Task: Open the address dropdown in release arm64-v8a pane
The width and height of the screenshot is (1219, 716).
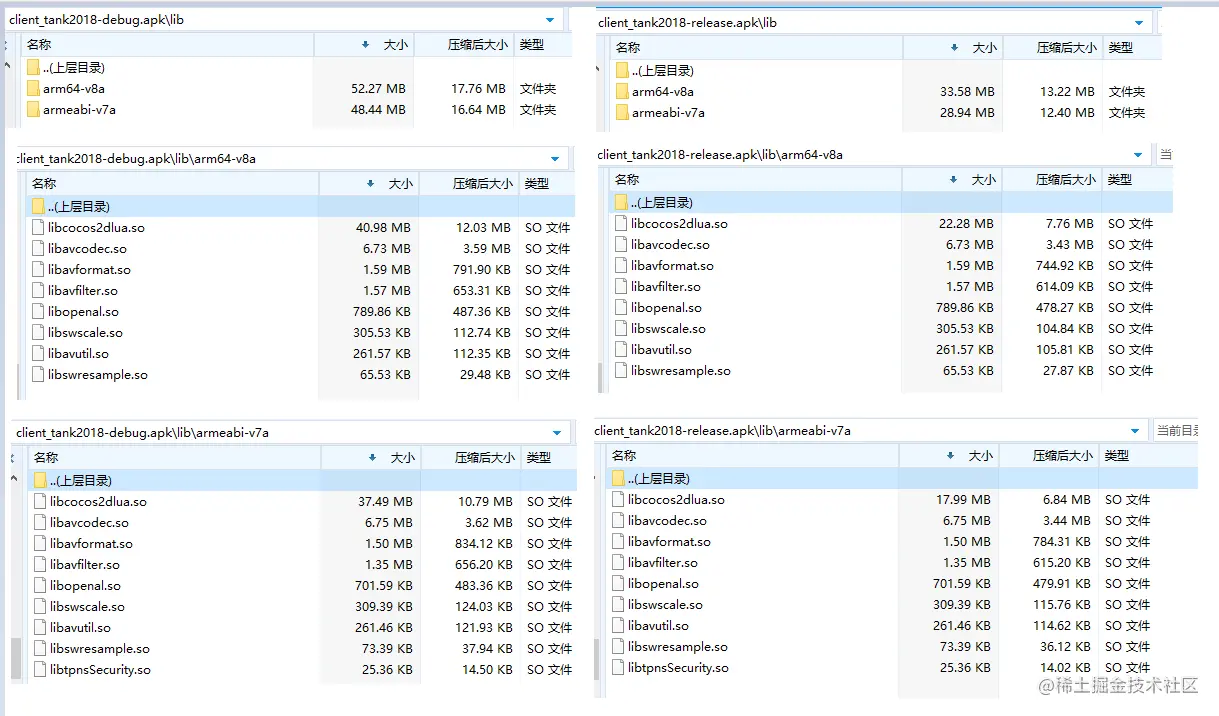Action: point(1139,154)
